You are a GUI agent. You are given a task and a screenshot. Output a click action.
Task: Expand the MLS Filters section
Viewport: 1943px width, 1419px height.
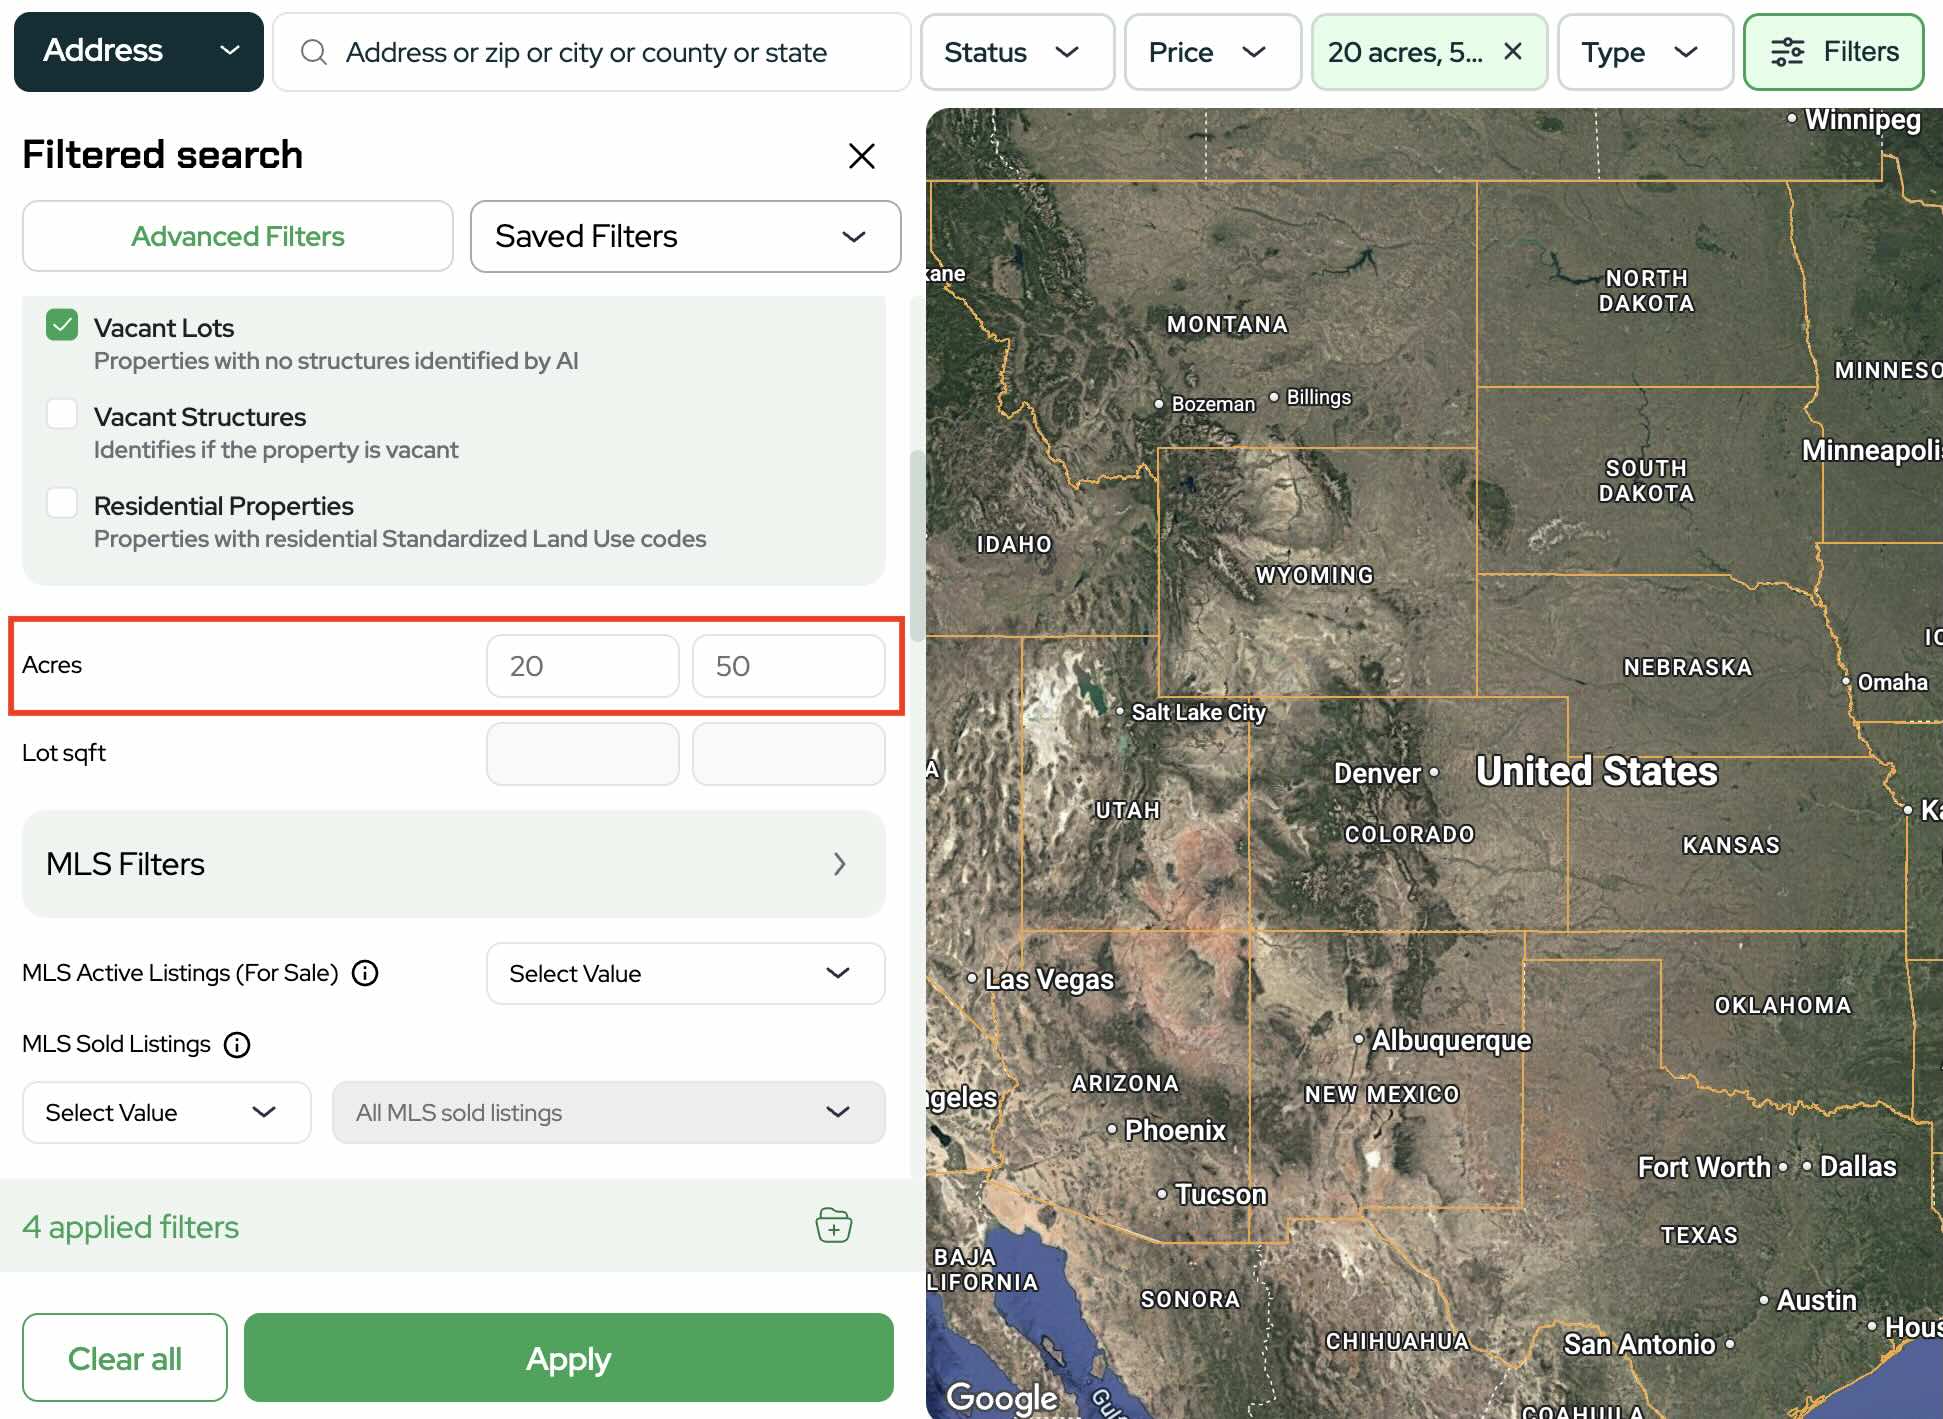[x=453, y=864]
